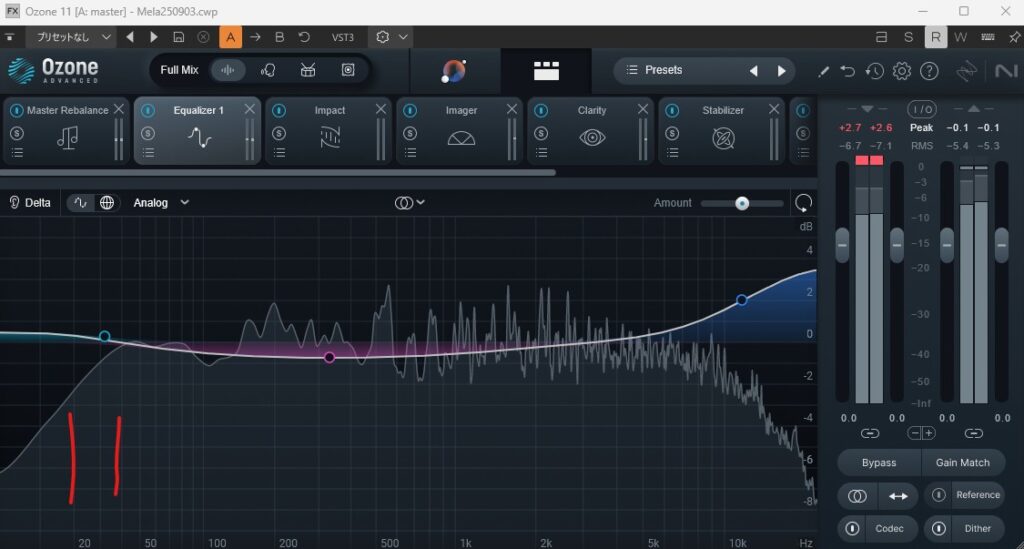Image resolution: width=1024 pixels, height=549 pixels.
Task: Toggle the host R (read automation) button
Action: [x=935, y=37]
